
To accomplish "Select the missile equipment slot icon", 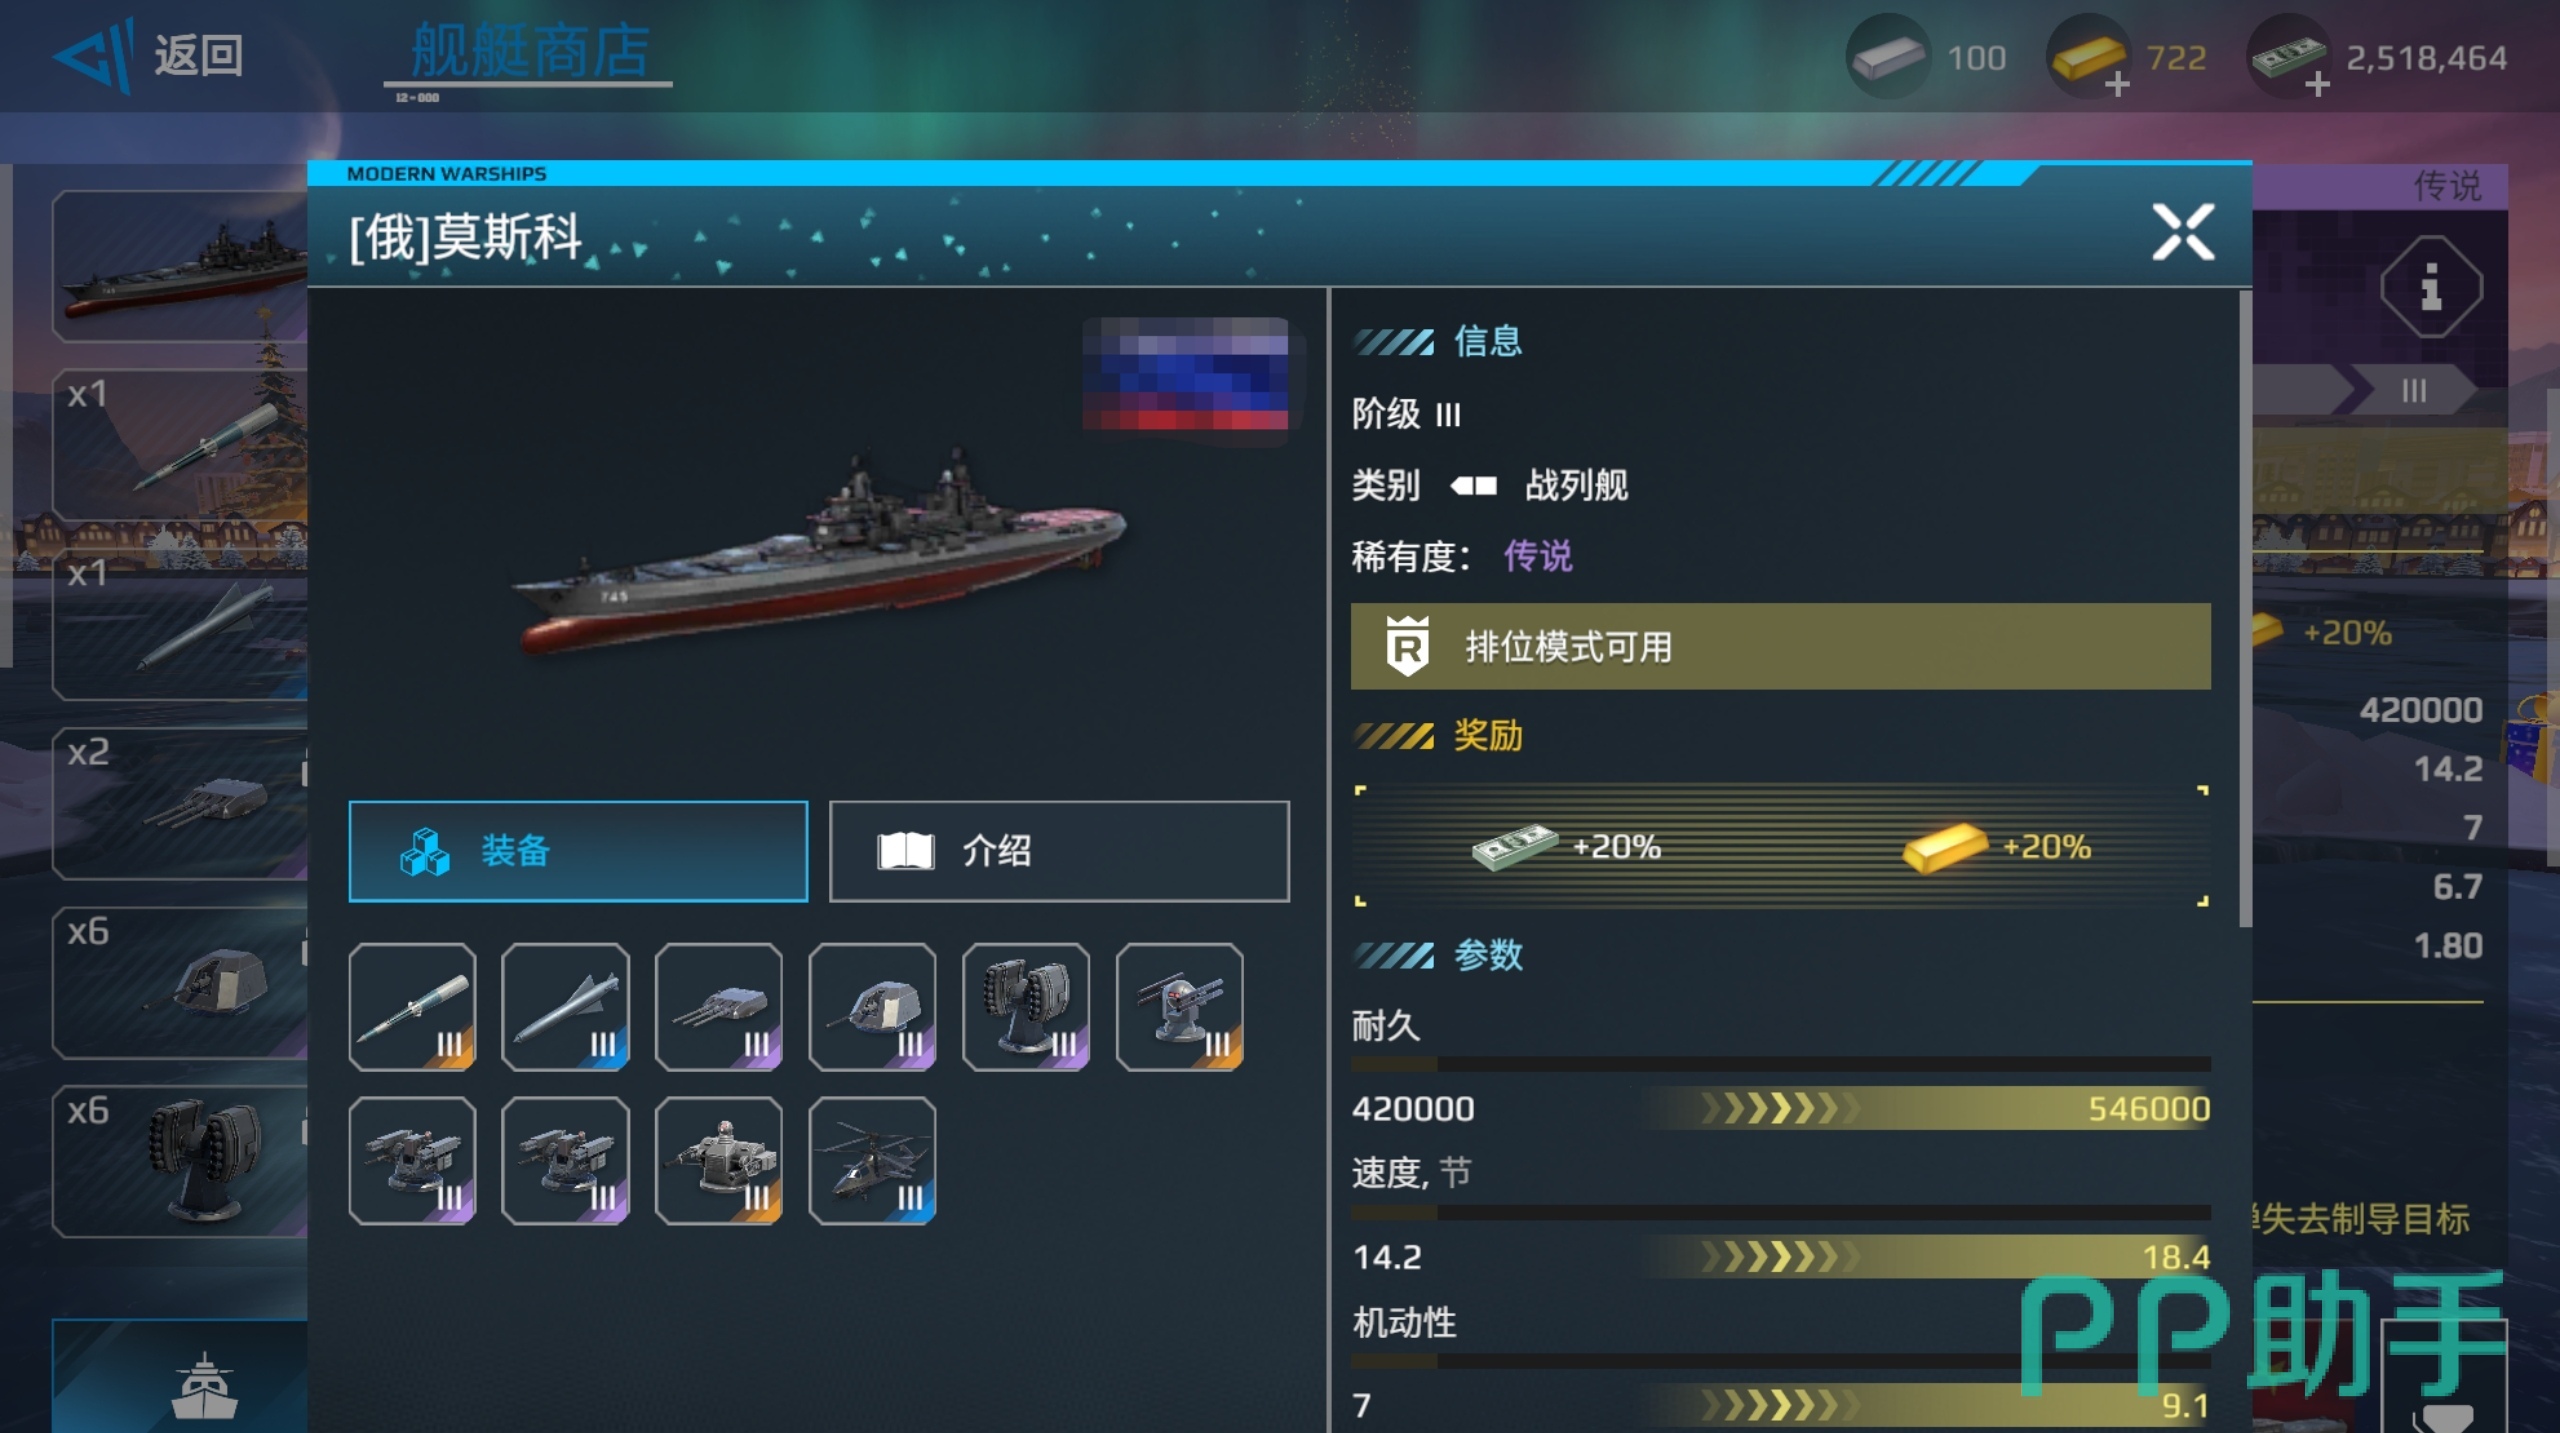I will [412, 1007].
